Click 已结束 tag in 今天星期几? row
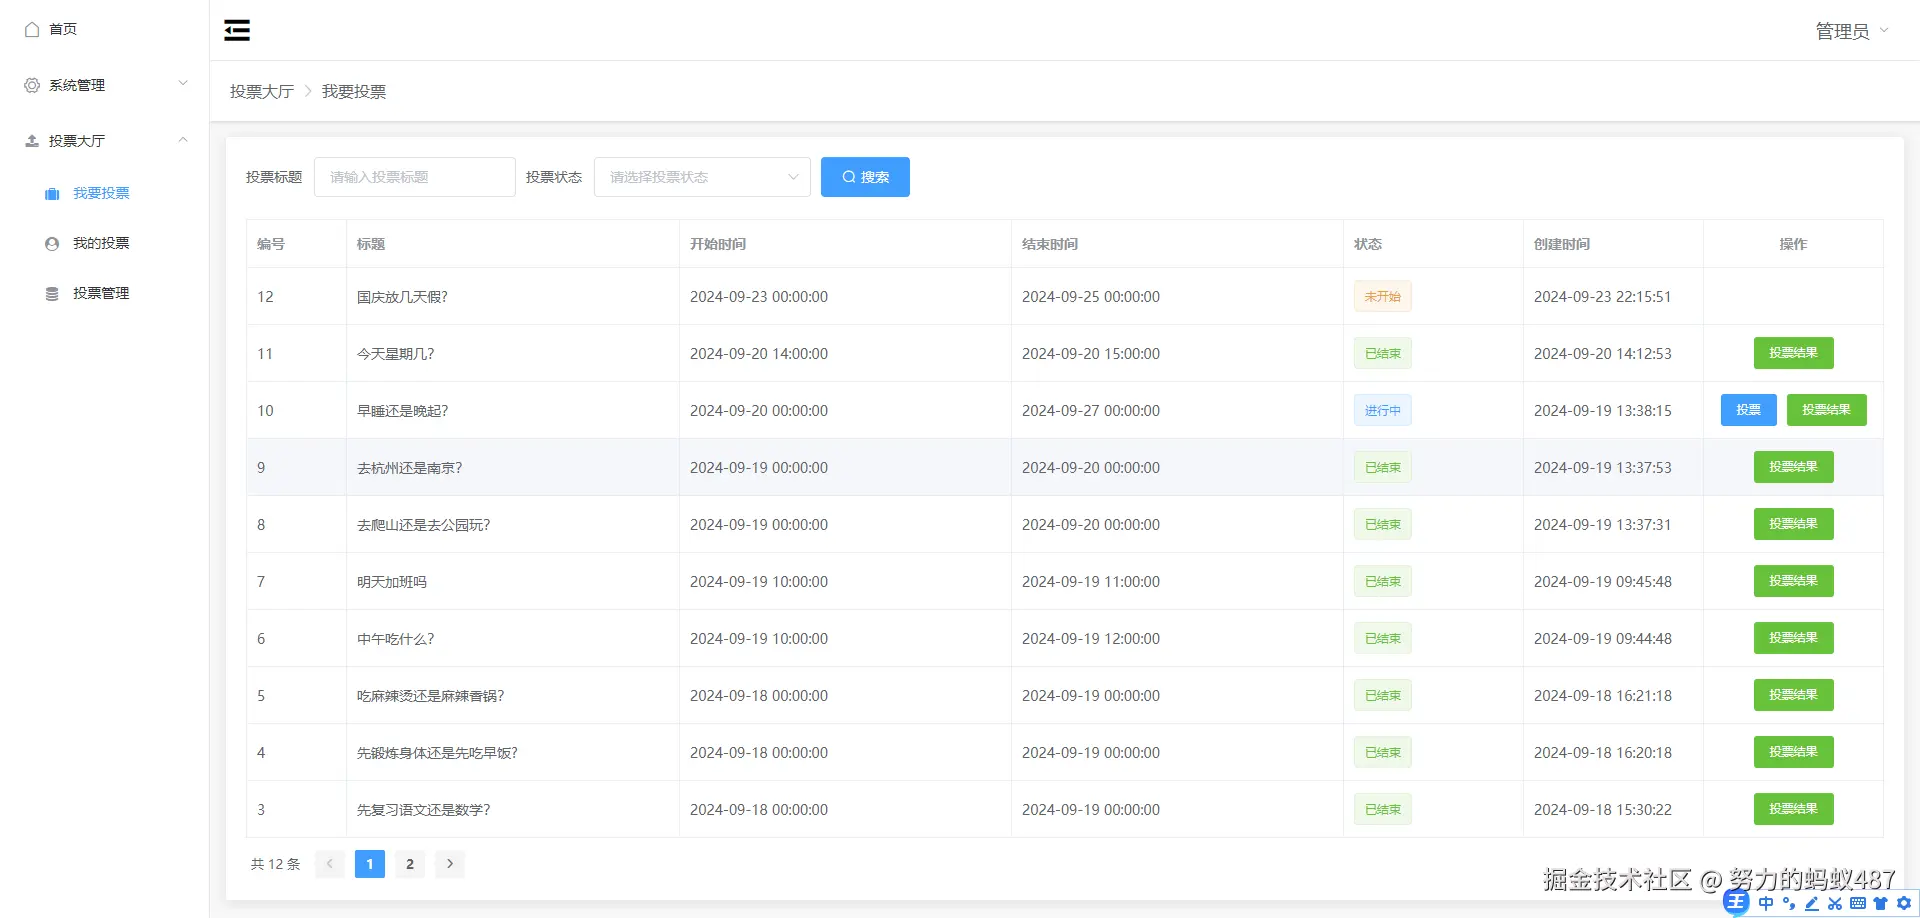 [x=1383, y=353]
